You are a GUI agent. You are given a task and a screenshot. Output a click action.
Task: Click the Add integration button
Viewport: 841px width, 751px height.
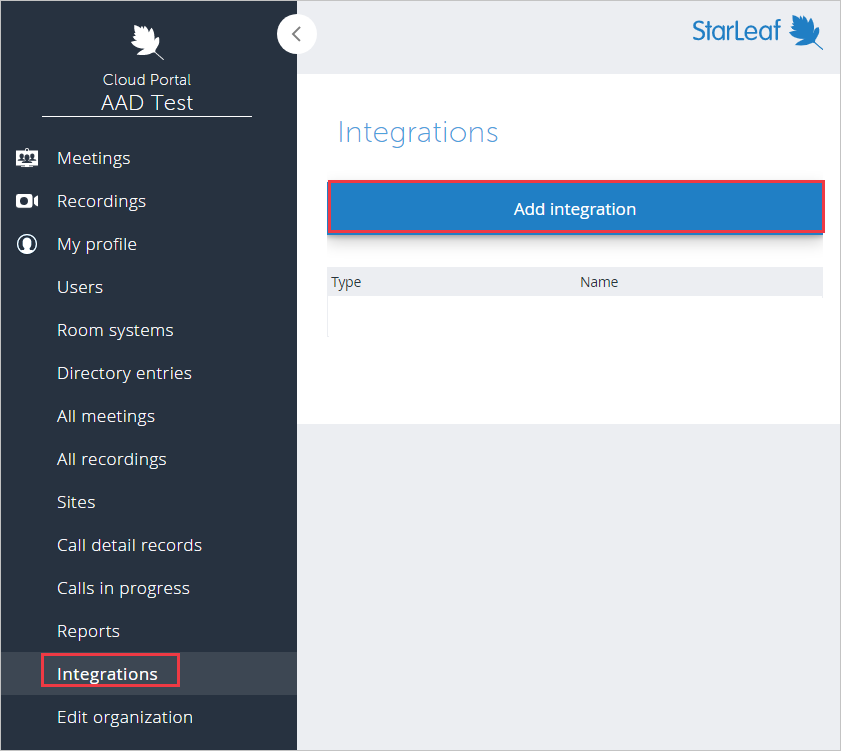click(575, 208)
